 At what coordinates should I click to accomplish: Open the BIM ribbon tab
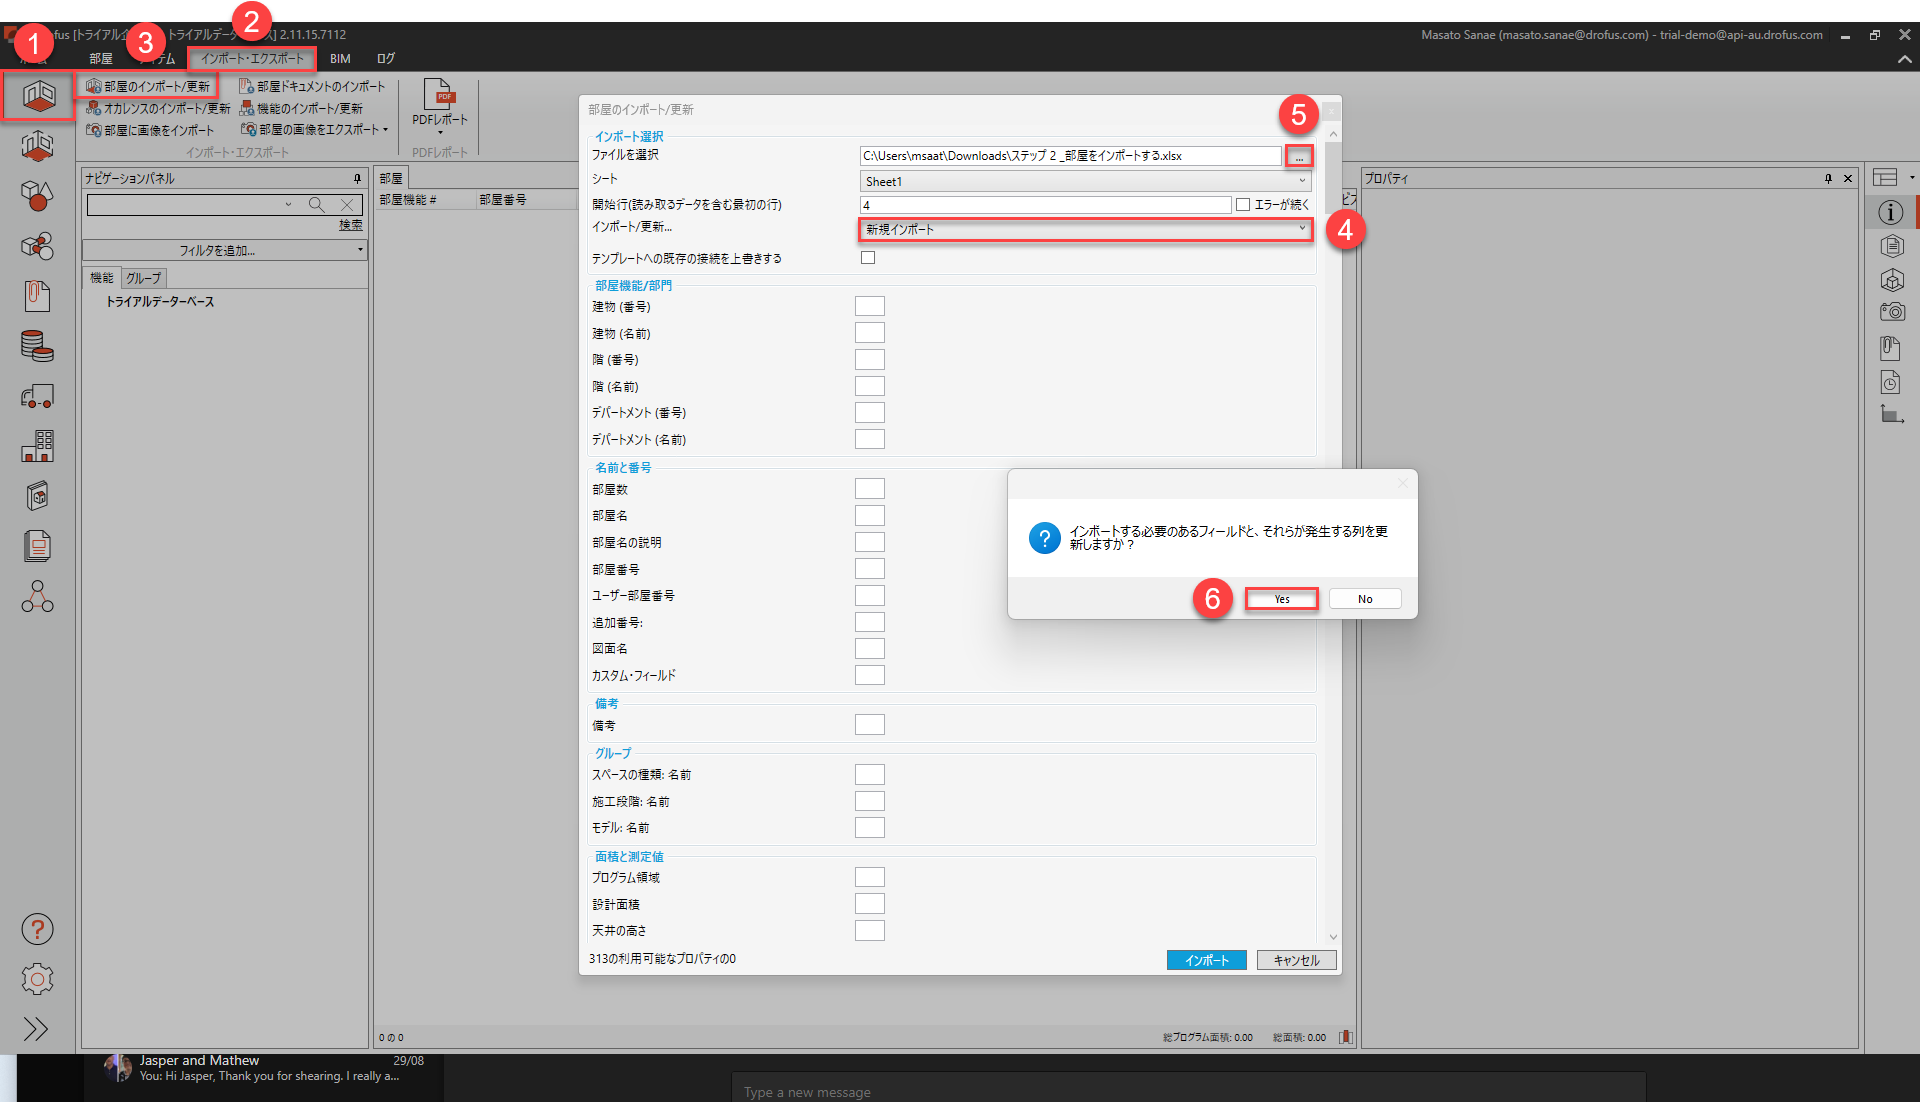(x=340, y=59)
